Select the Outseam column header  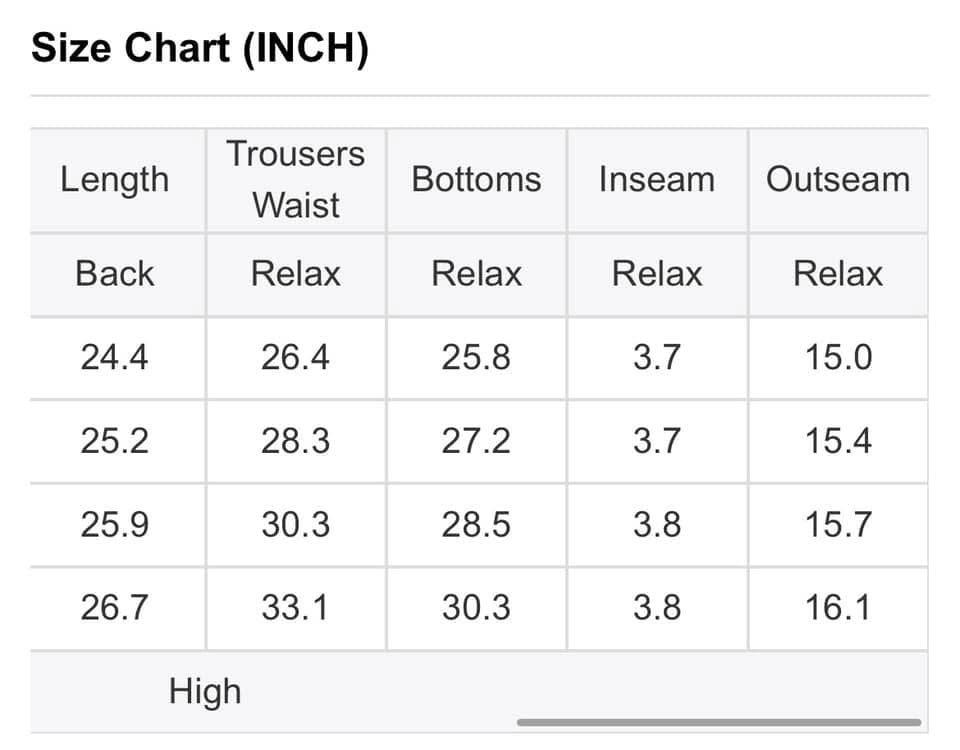tap(838, 180)
